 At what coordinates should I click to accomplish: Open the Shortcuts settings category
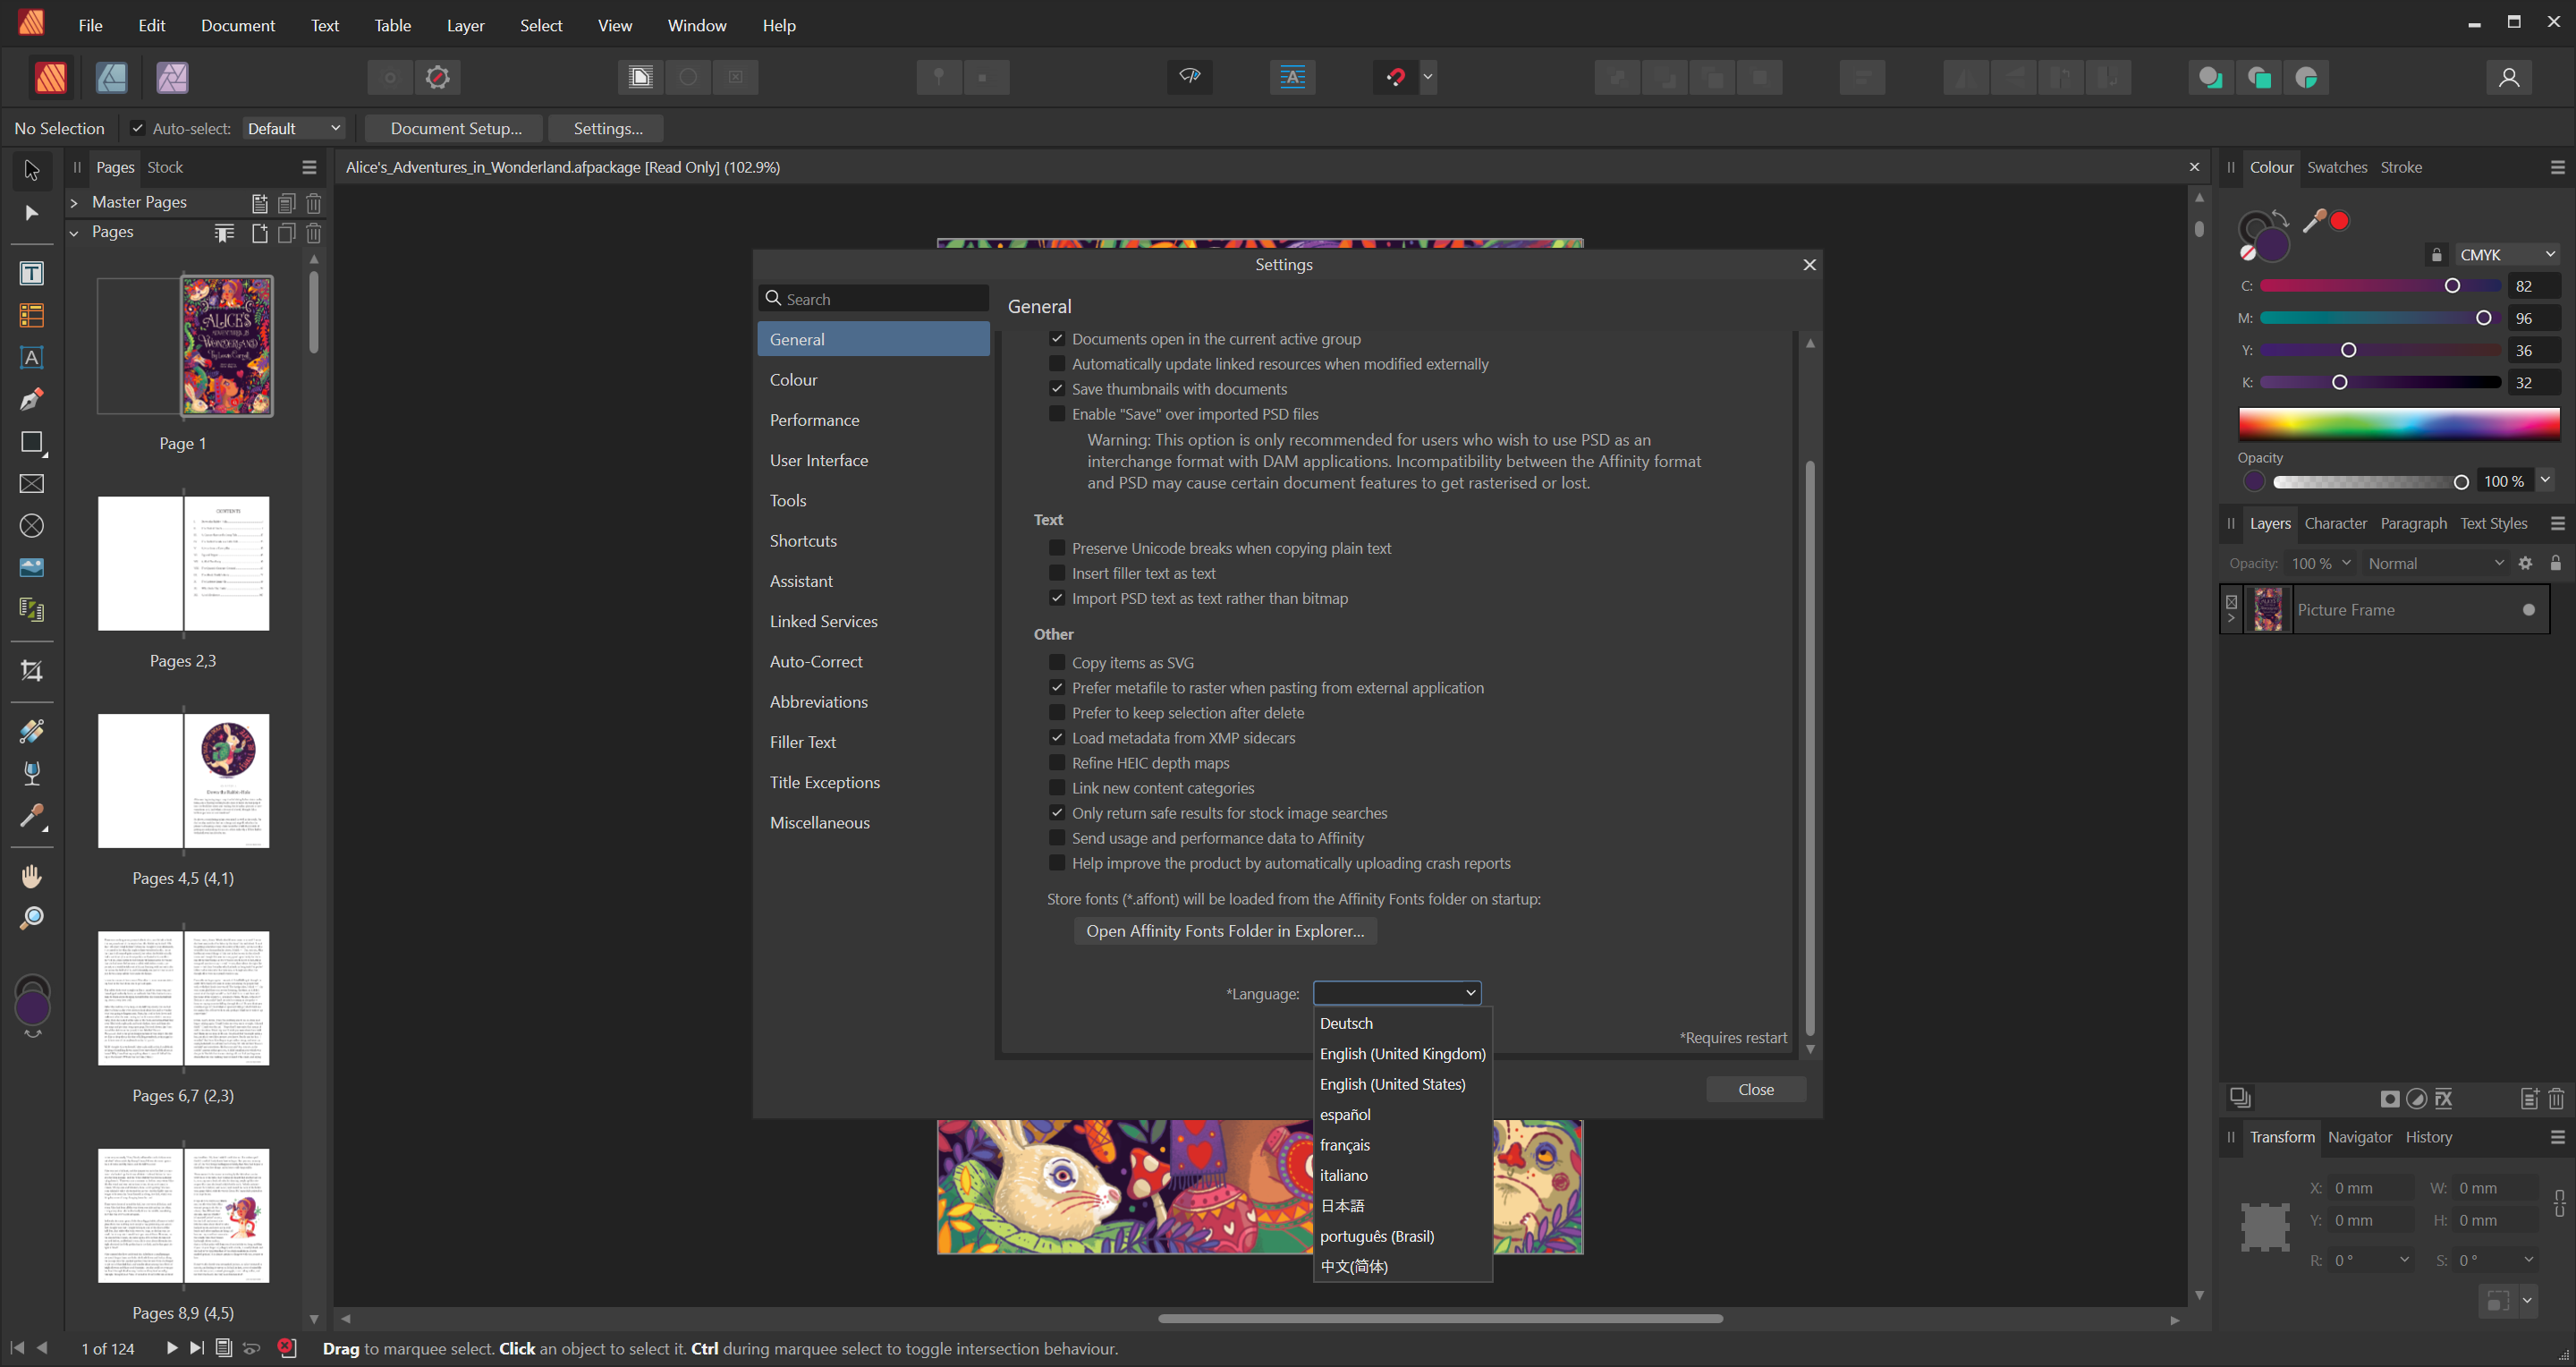coord(803,541)
